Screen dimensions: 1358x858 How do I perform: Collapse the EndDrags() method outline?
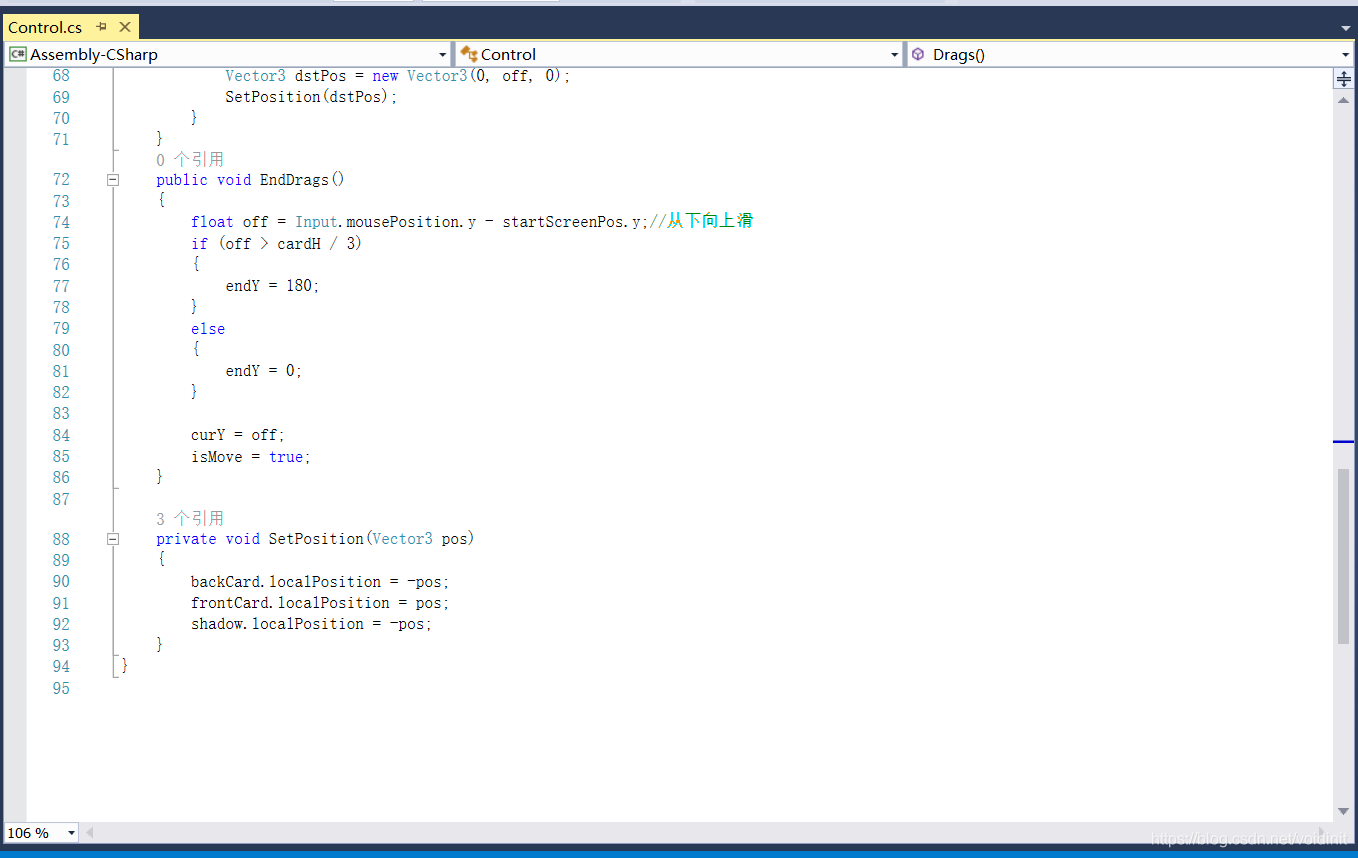coord(113,180)
